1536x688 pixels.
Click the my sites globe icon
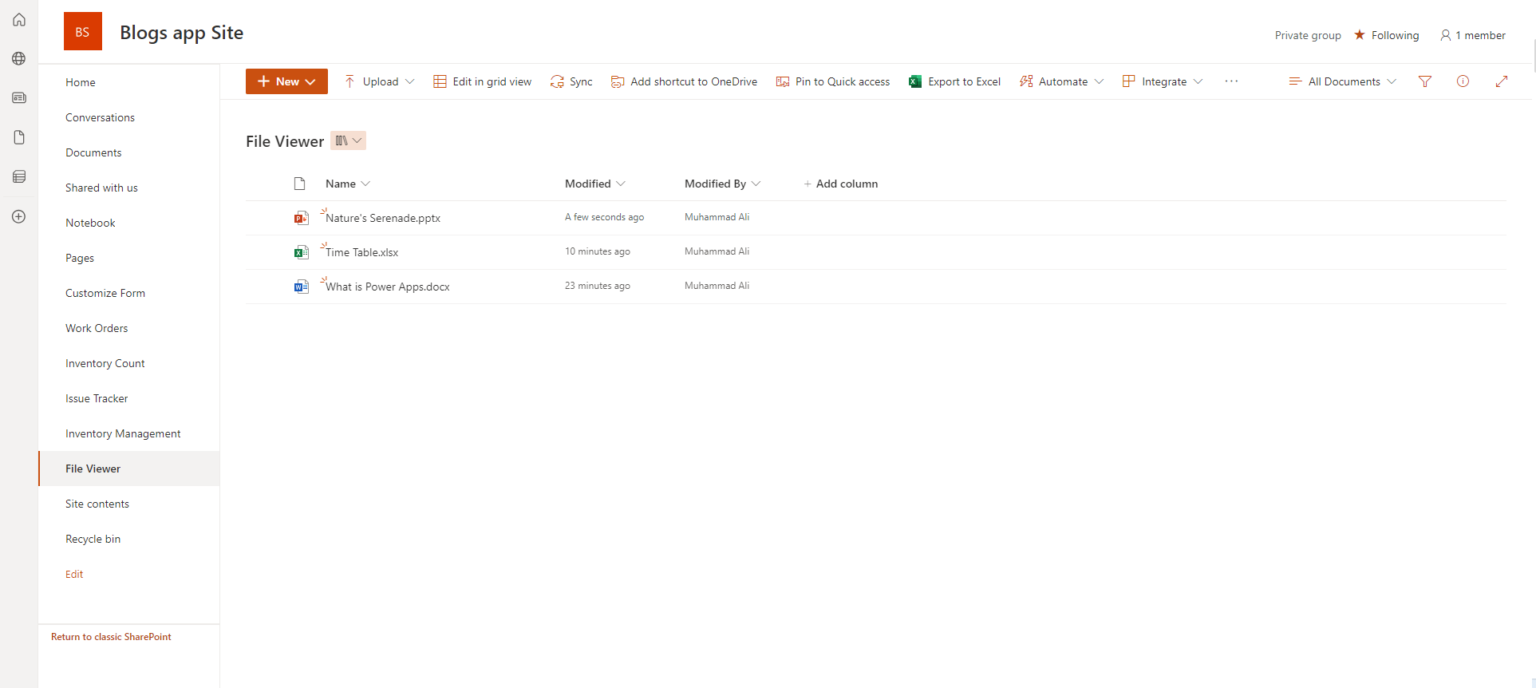(x=18, y=58)
